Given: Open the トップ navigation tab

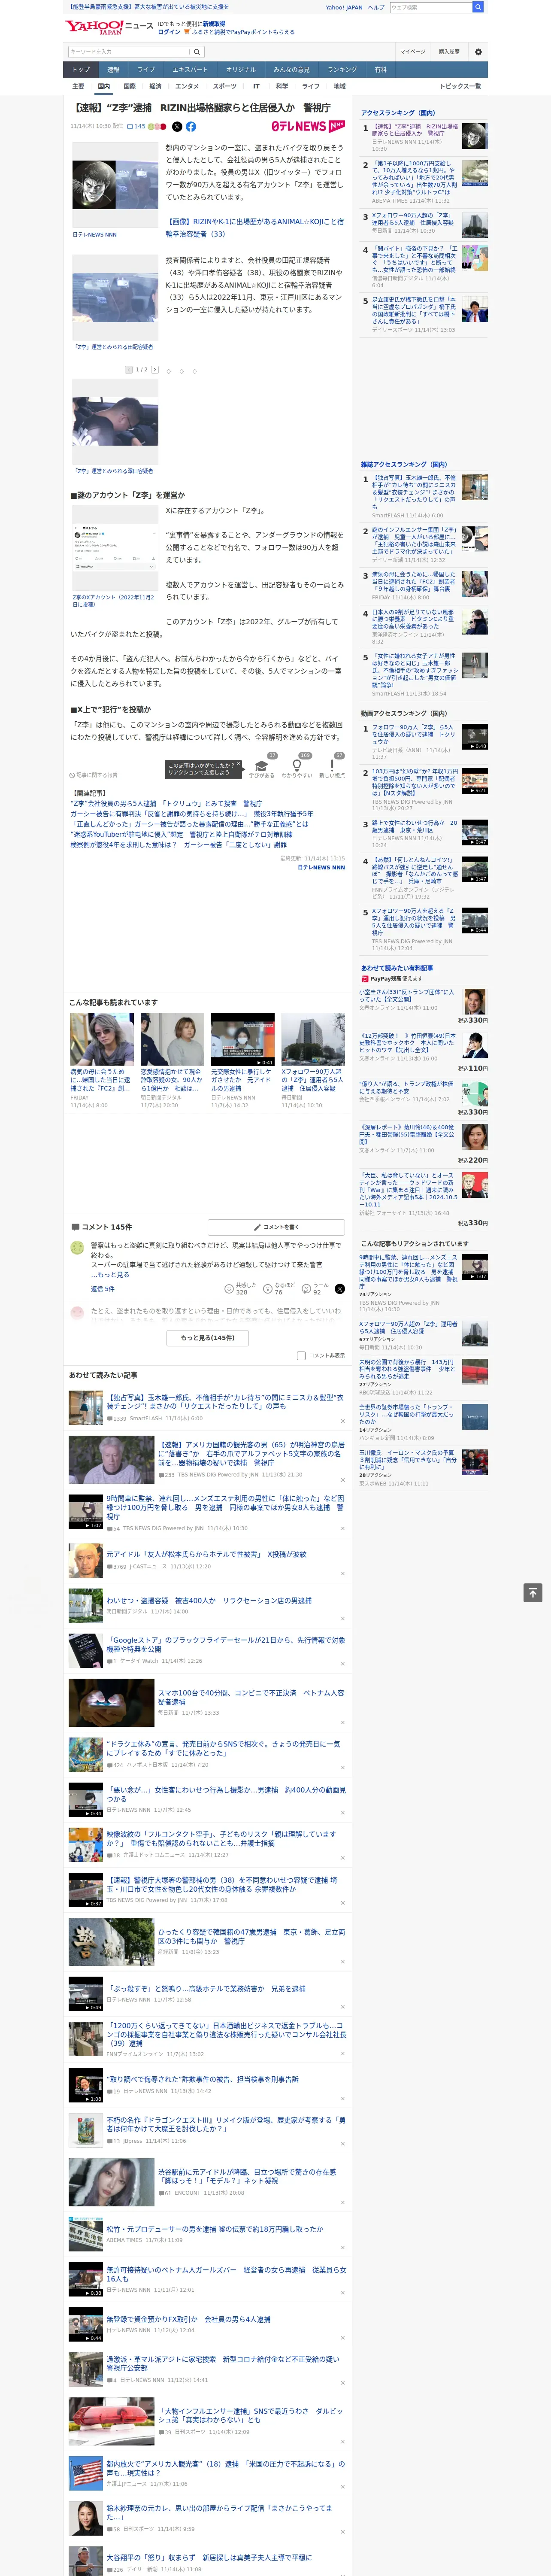Looking at the screenshot, I should tap(81, 69).
